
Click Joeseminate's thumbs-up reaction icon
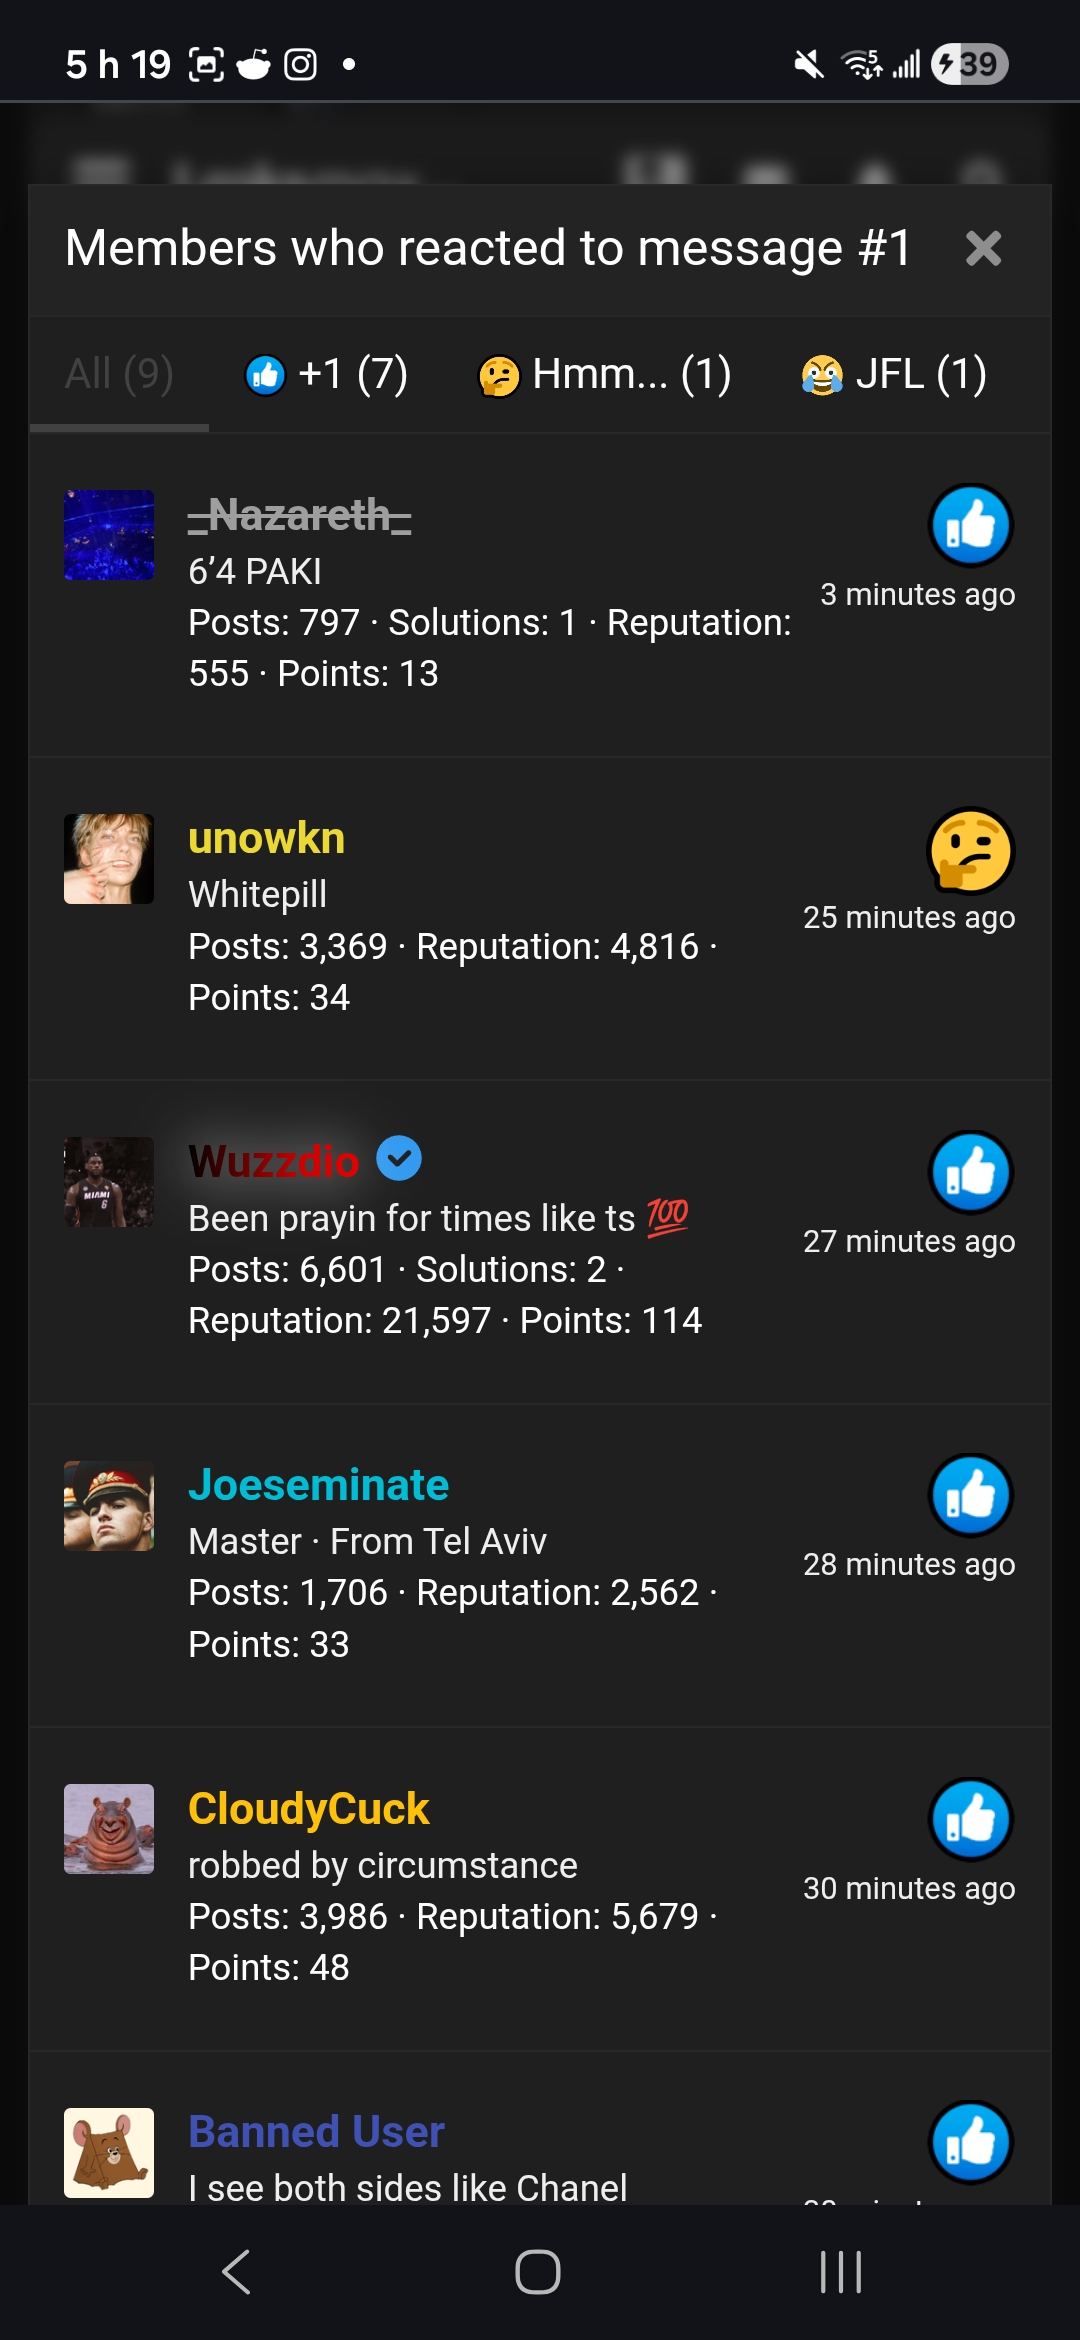(971, 1494)
